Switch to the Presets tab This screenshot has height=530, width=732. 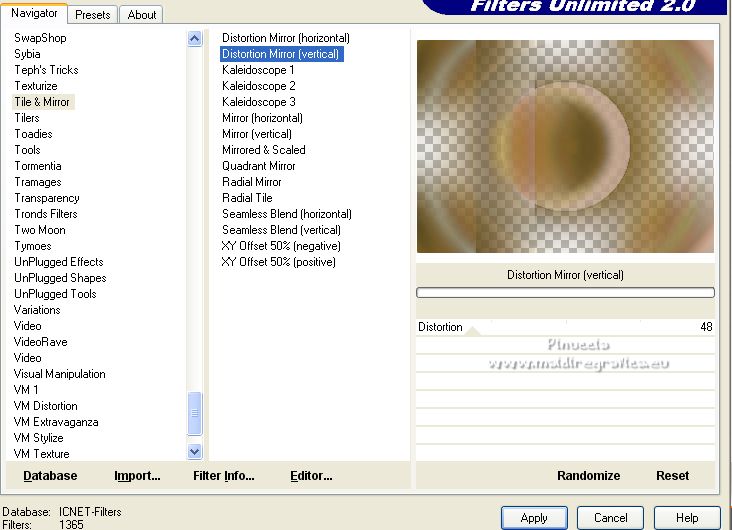pyautogui.click(x=92, y=15)
